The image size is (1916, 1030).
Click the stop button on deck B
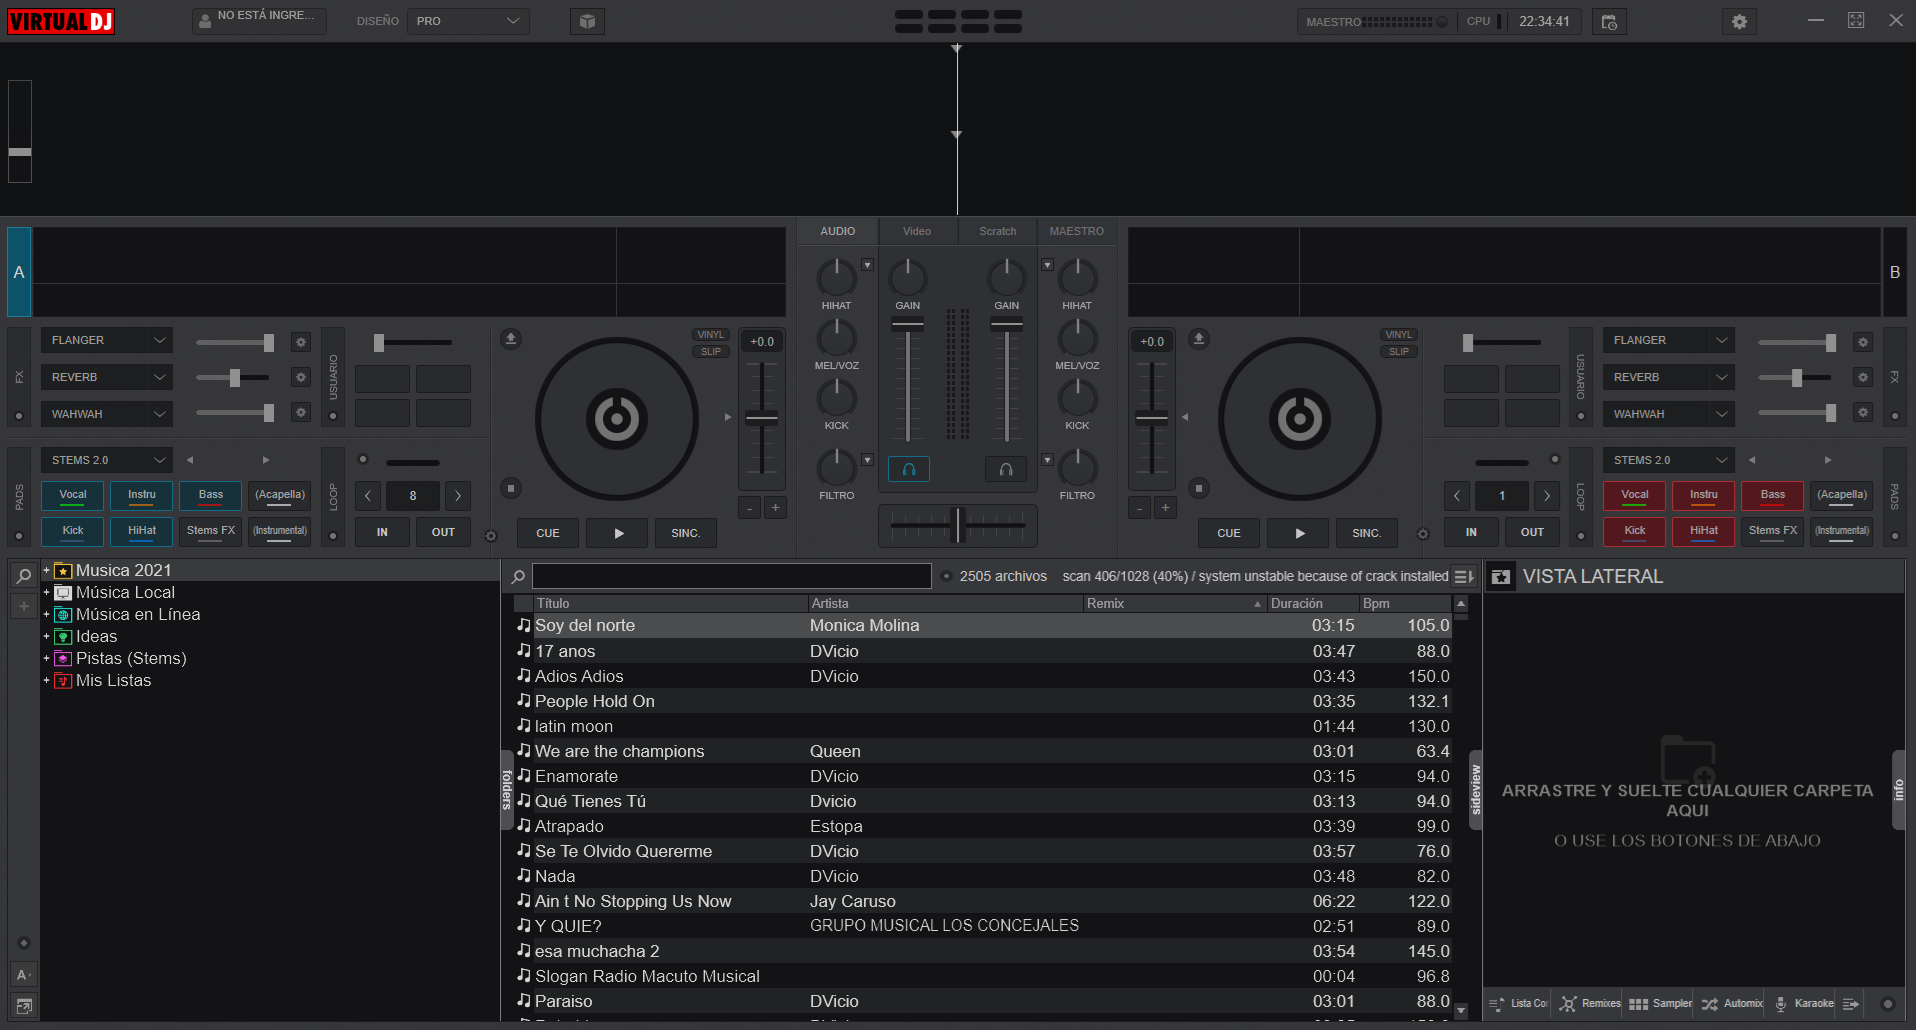tap(1199, 488)
